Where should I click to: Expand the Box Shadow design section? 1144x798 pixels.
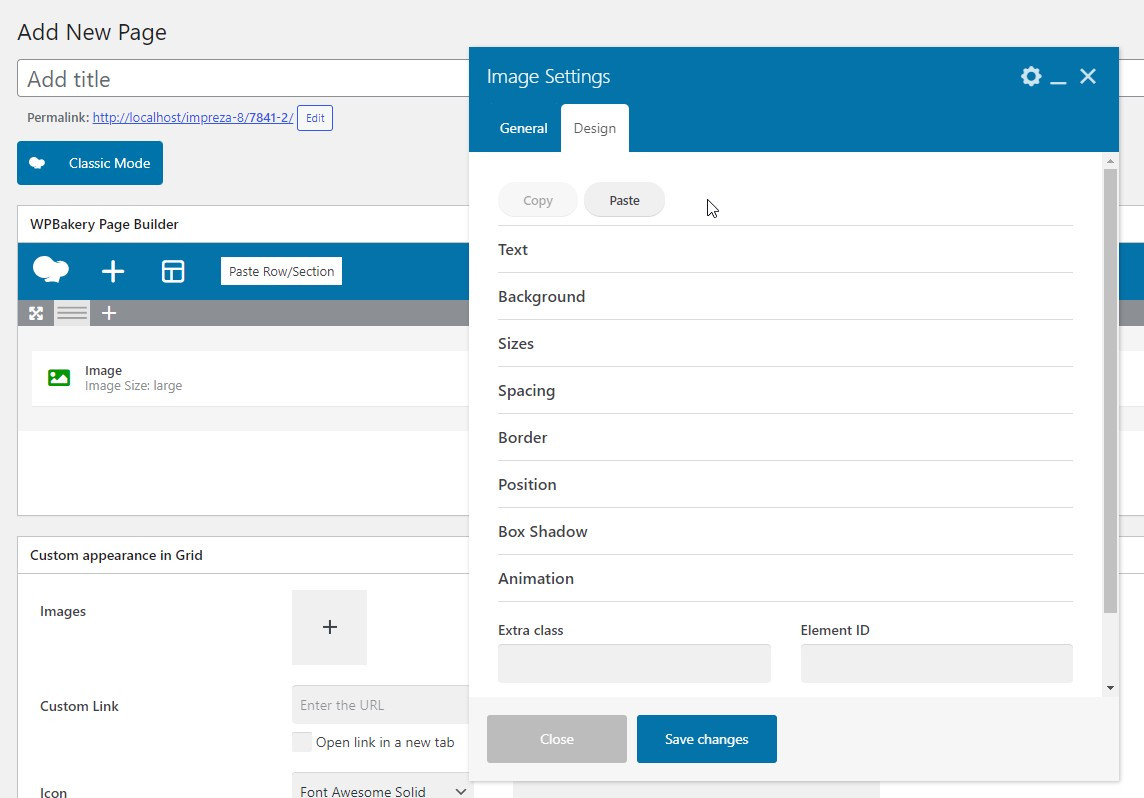pyautogui.click(x=785, y=532)
